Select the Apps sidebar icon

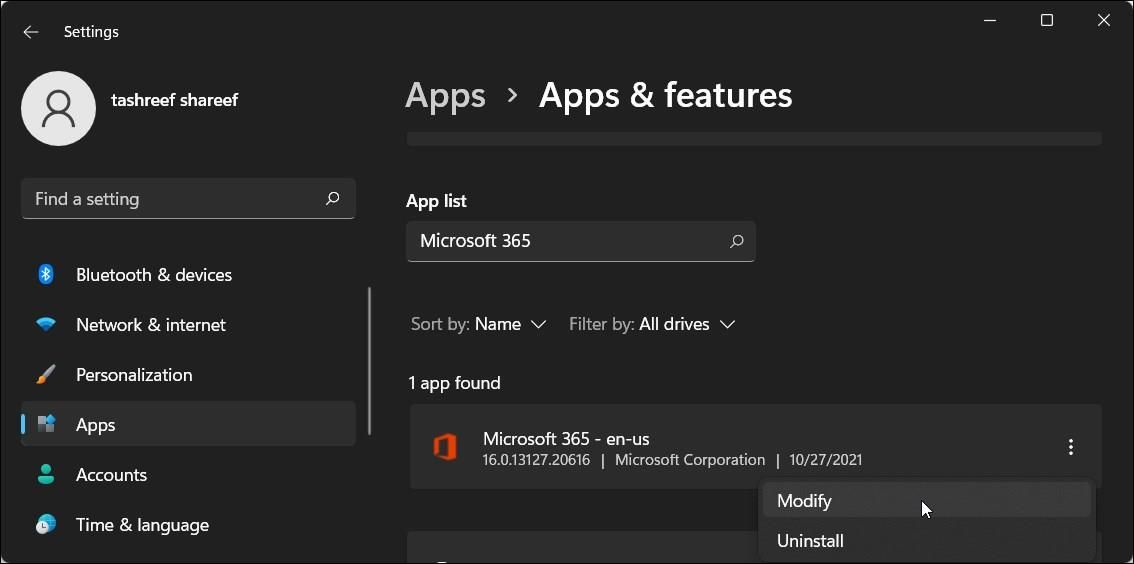46,424
